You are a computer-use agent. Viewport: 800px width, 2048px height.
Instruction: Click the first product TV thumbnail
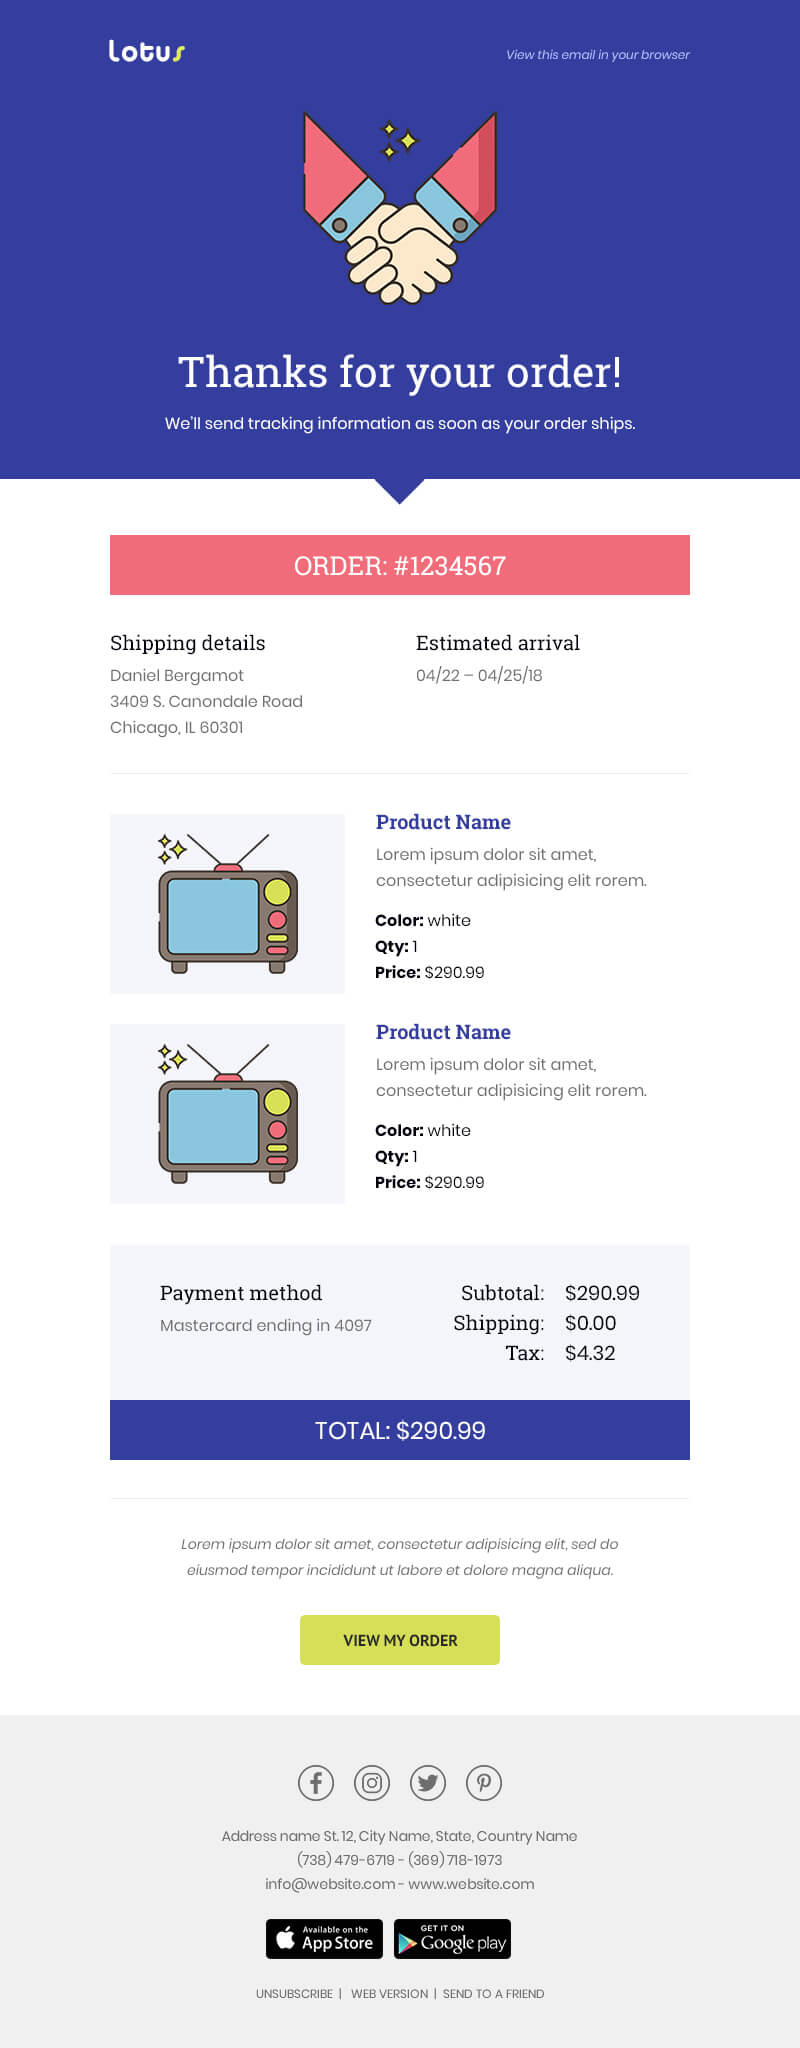coord(227,904)
